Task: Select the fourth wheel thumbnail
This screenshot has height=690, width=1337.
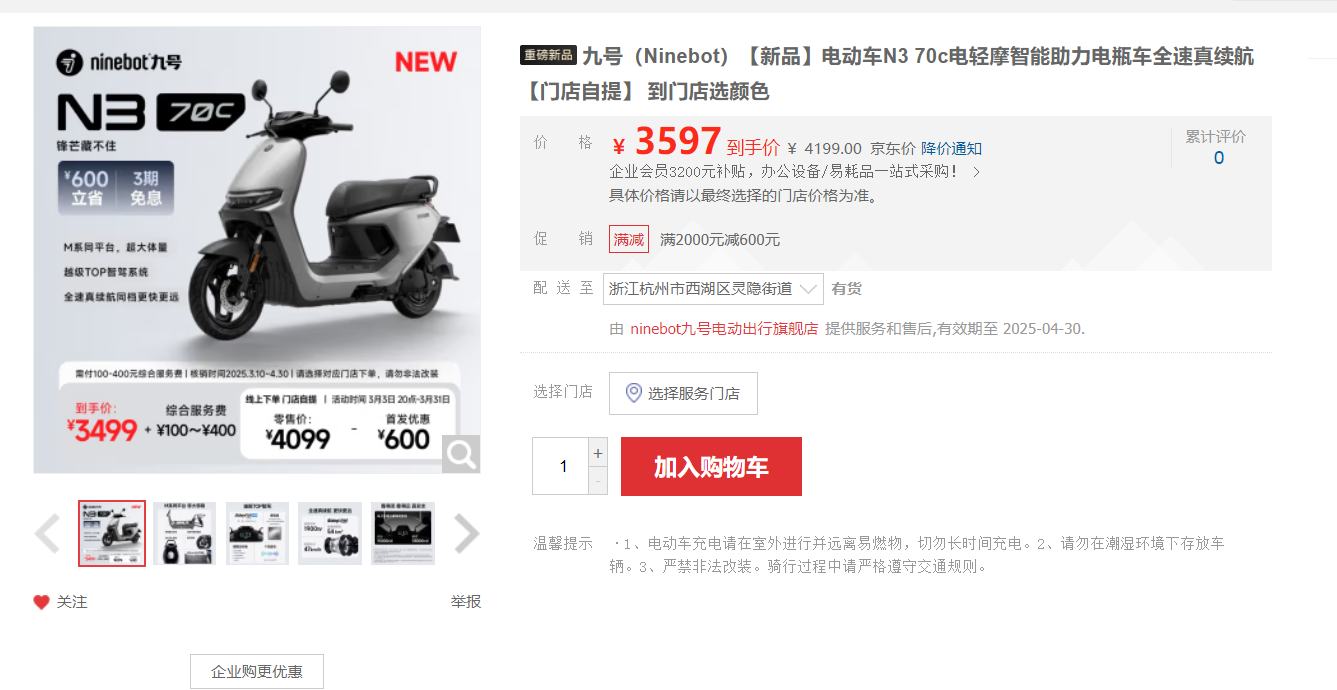Action: pyautogui.click(x=330, y=533)
